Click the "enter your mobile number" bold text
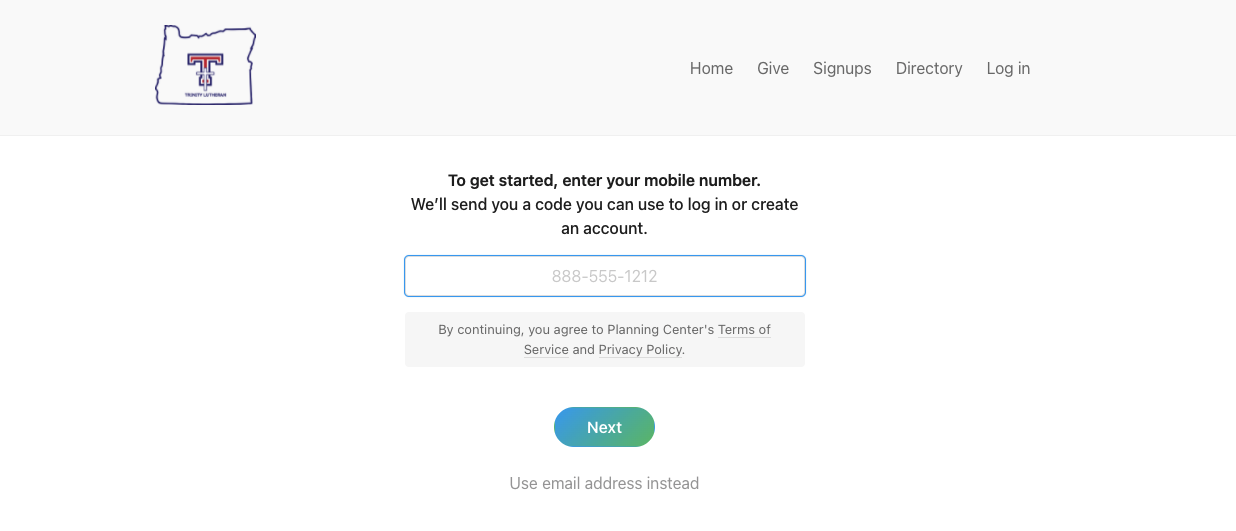The width and height of the screenshot is (1236, 531). (x=661, y=181)
